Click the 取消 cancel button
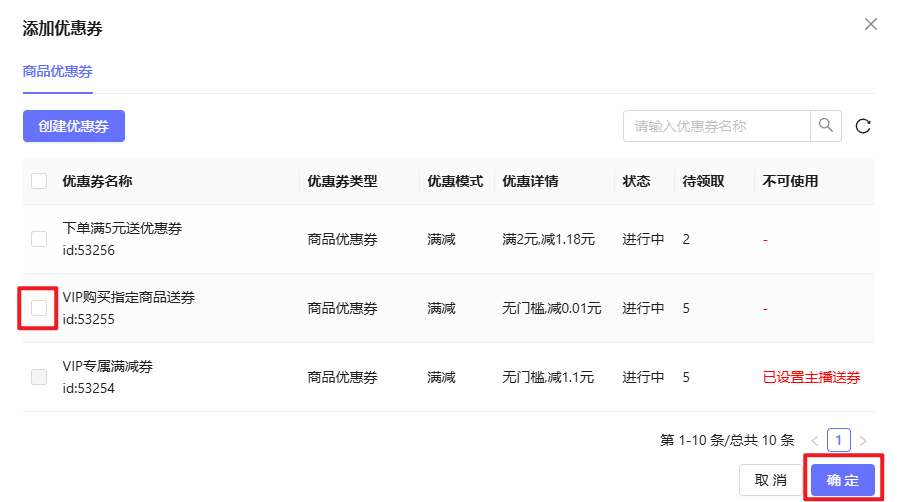Screen dimensions: 899x502 coord(770,480)
